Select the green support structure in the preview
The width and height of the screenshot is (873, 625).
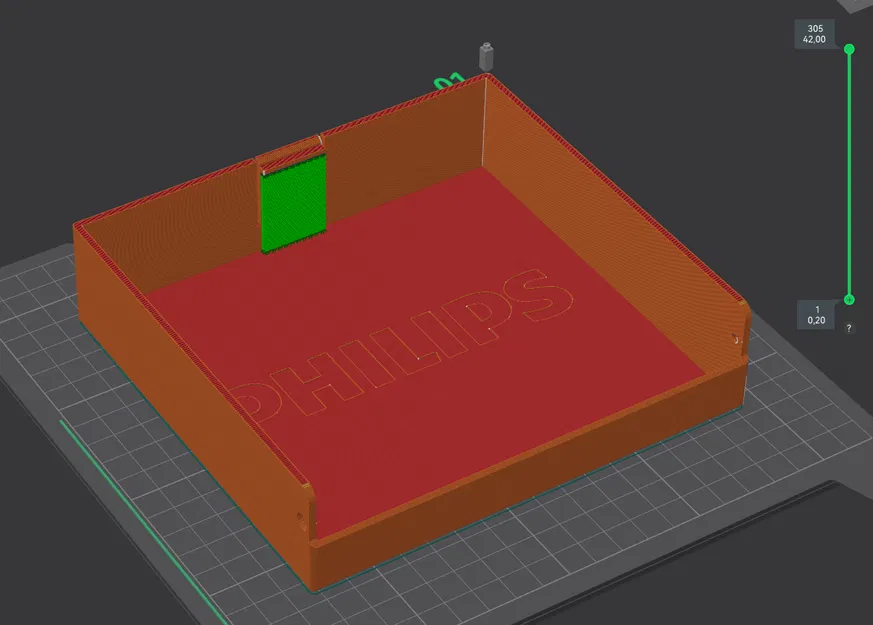click(293, 204)
